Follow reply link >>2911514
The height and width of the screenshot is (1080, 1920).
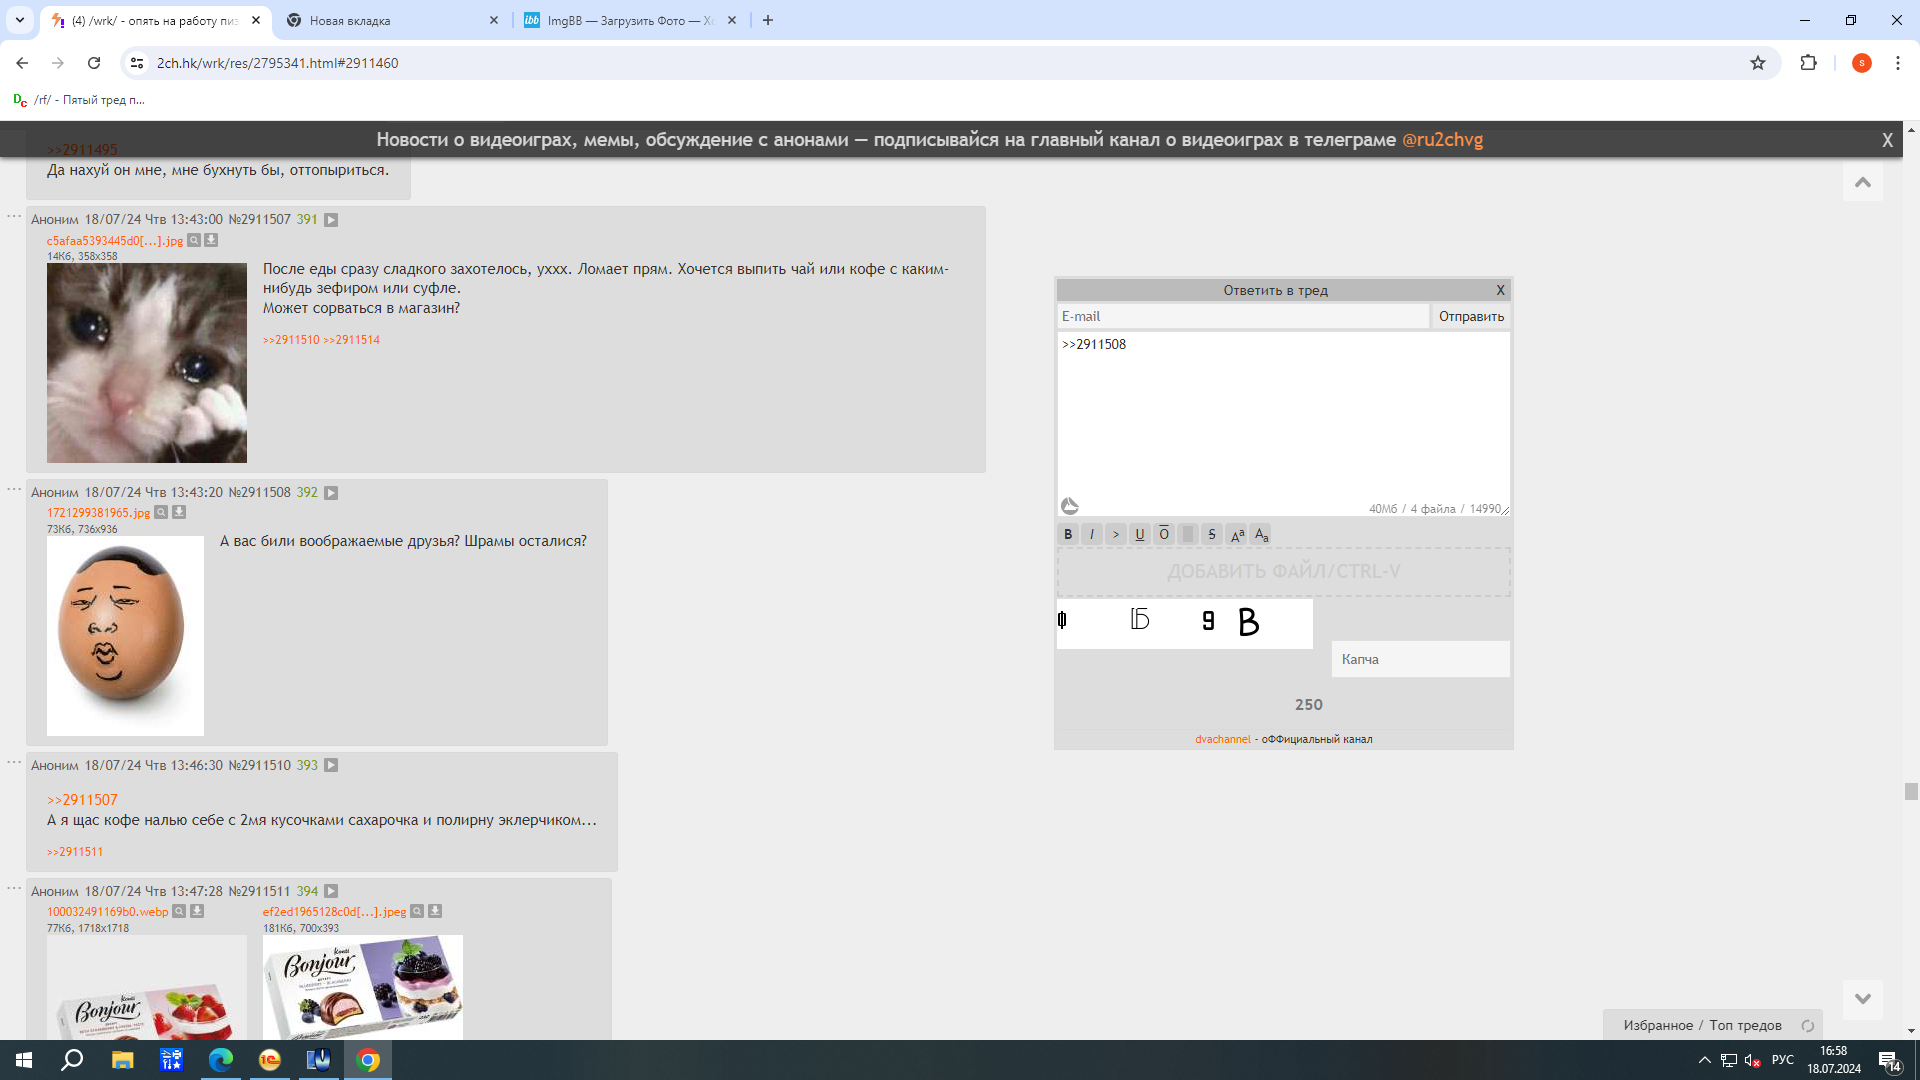pyautogui.click(x=351, y=340)
